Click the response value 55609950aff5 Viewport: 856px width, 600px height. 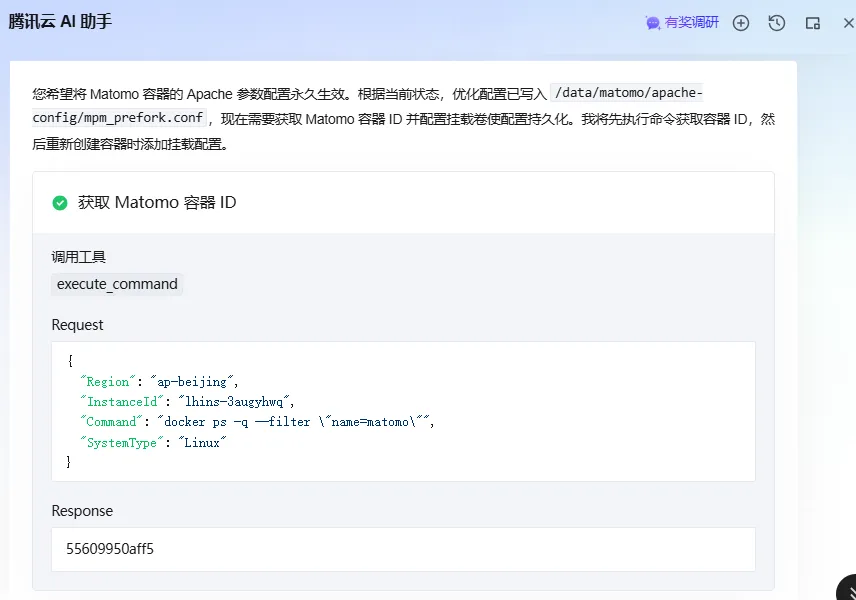pyautogui.click(x=110, y=549)
